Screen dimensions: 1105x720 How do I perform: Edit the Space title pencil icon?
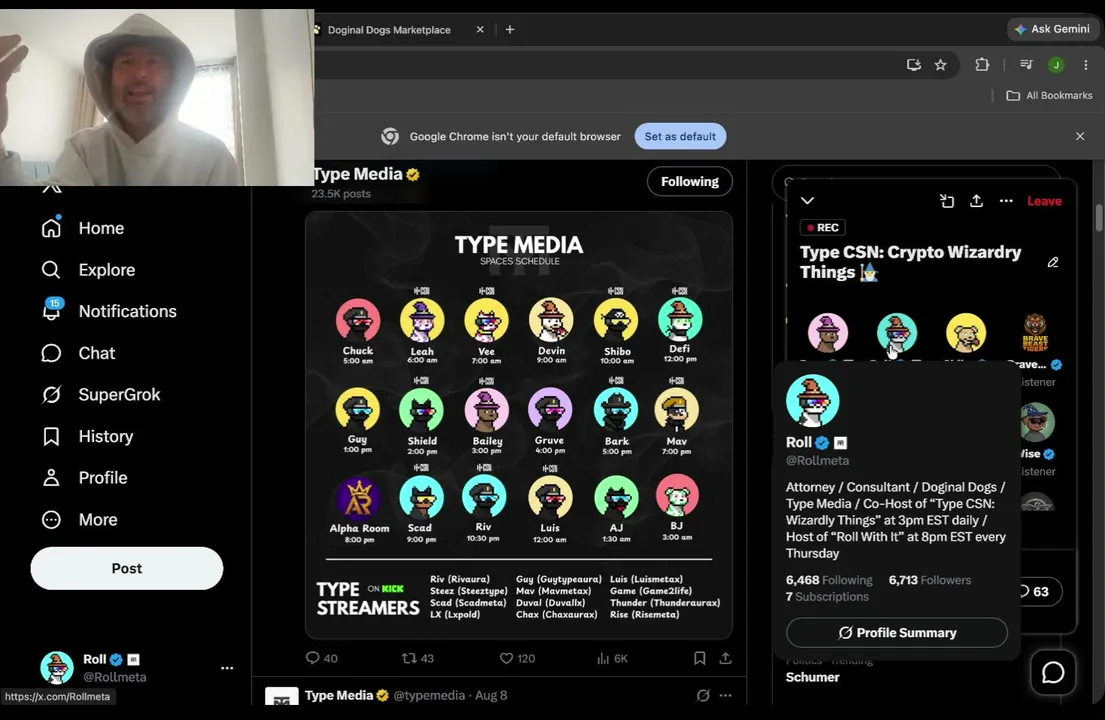click(1053, 262)
